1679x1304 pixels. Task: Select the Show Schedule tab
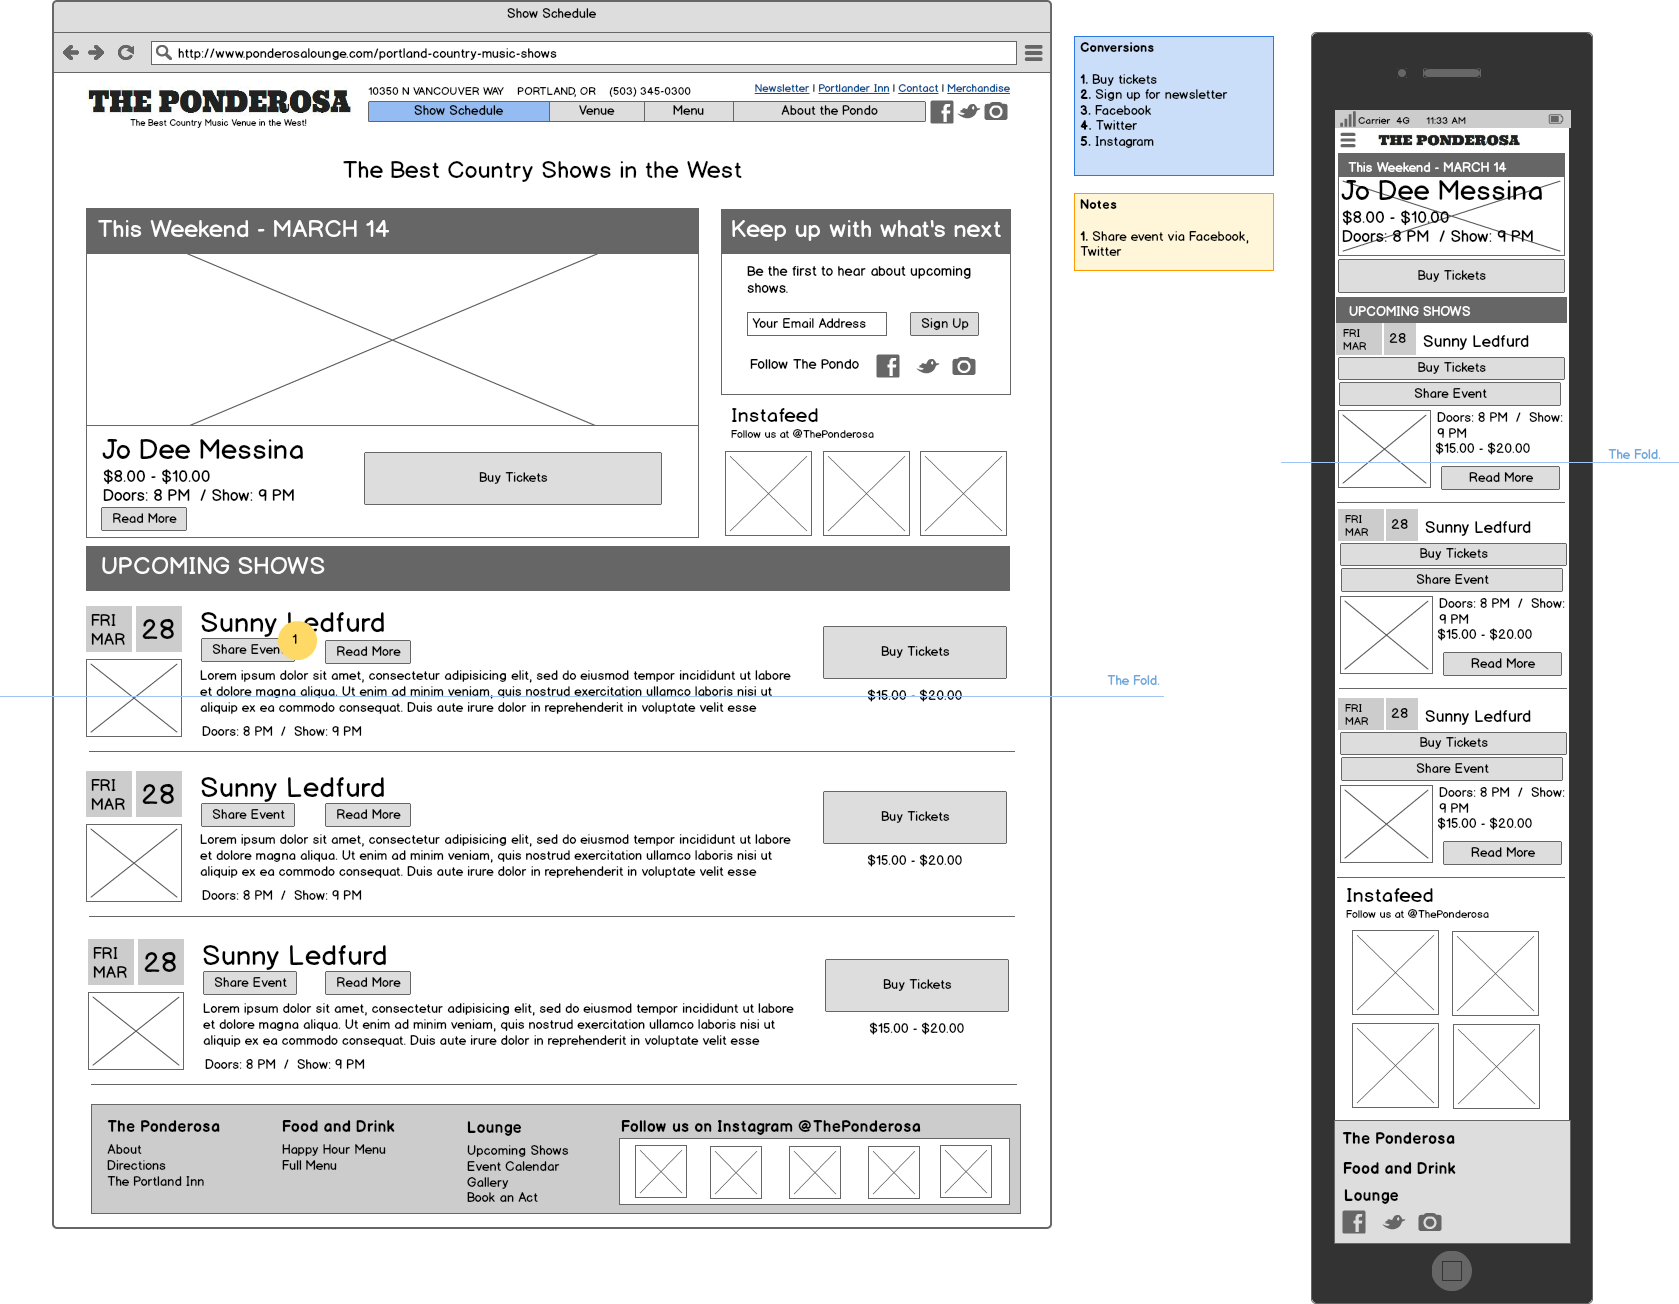(x=458, y=111)
